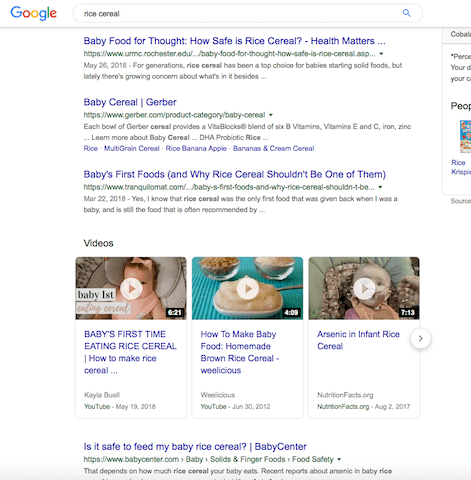This screenshot has height=480, width=471.
Task: Click the YouTube - Jun 30, 2012 source line
Action: pyautogui.click(x=235, y=407)
